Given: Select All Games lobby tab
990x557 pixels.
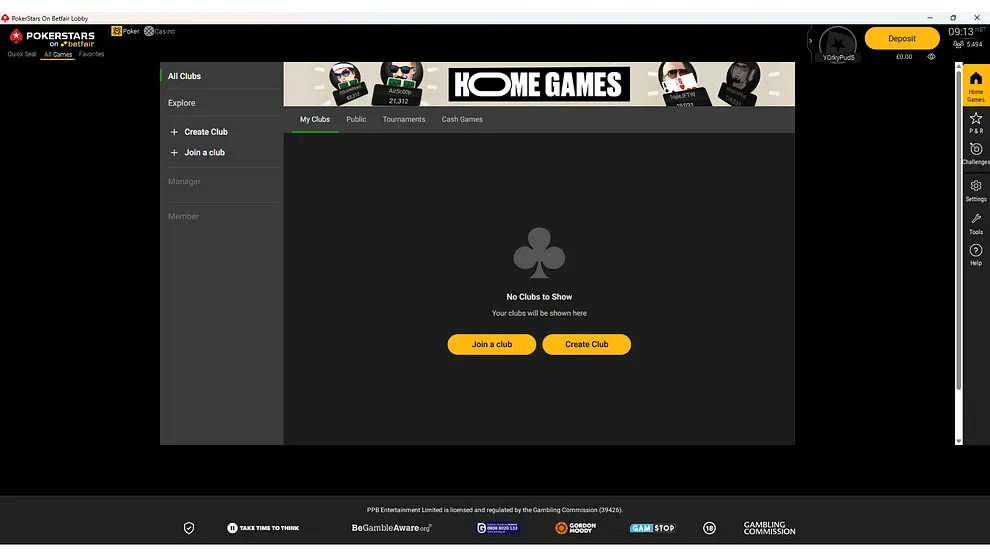Looking at the screenshot, I should tap(58, 54).
